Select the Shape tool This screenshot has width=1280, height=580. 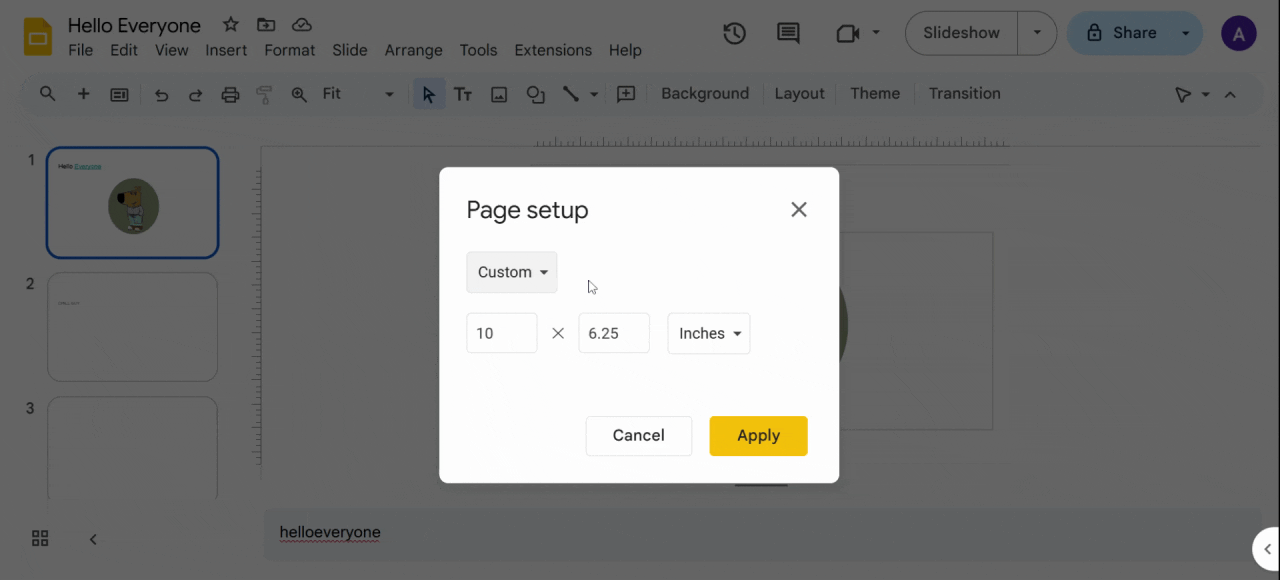(x=535, y=93)
